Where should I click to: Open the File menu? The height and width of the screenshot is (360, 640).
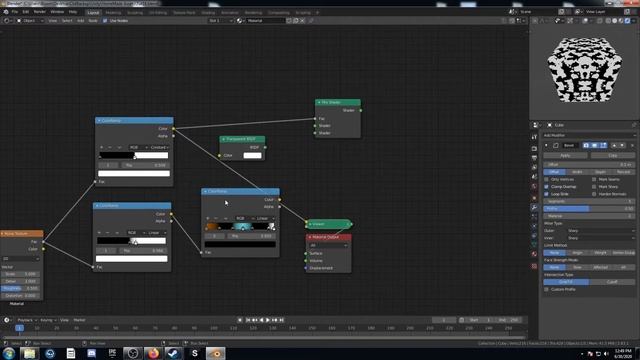15,12
